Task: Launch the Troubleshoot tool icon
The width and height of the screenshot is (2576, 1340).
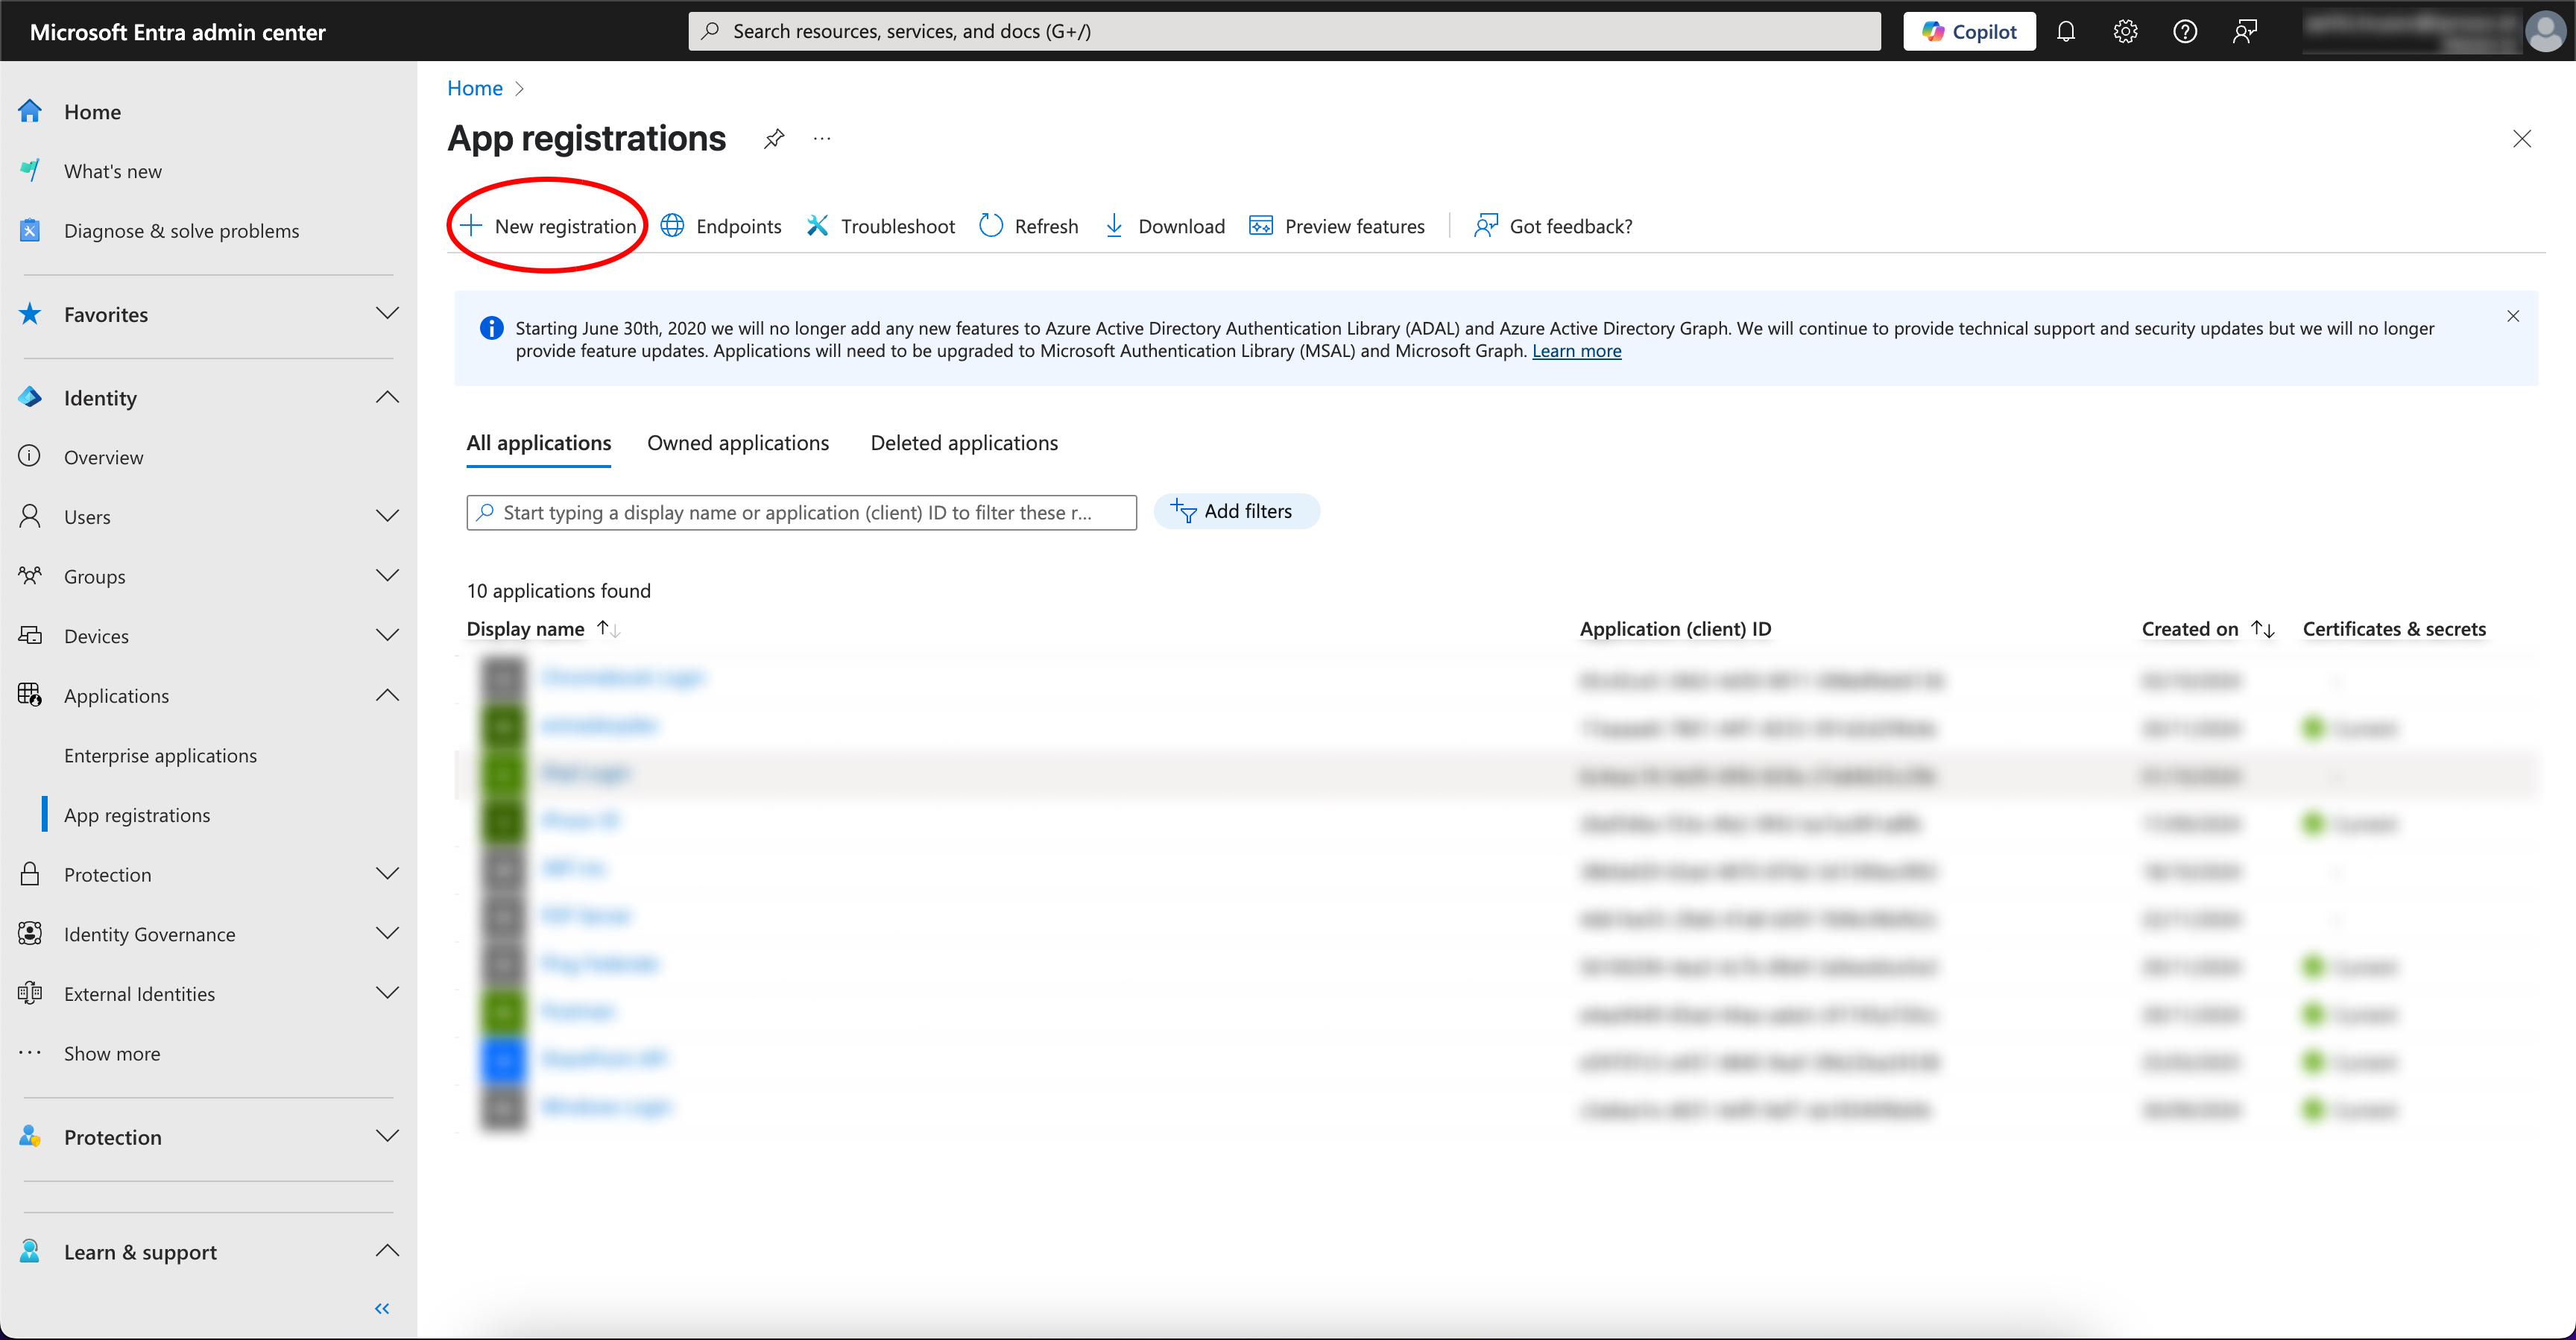Action: point(818,226)
